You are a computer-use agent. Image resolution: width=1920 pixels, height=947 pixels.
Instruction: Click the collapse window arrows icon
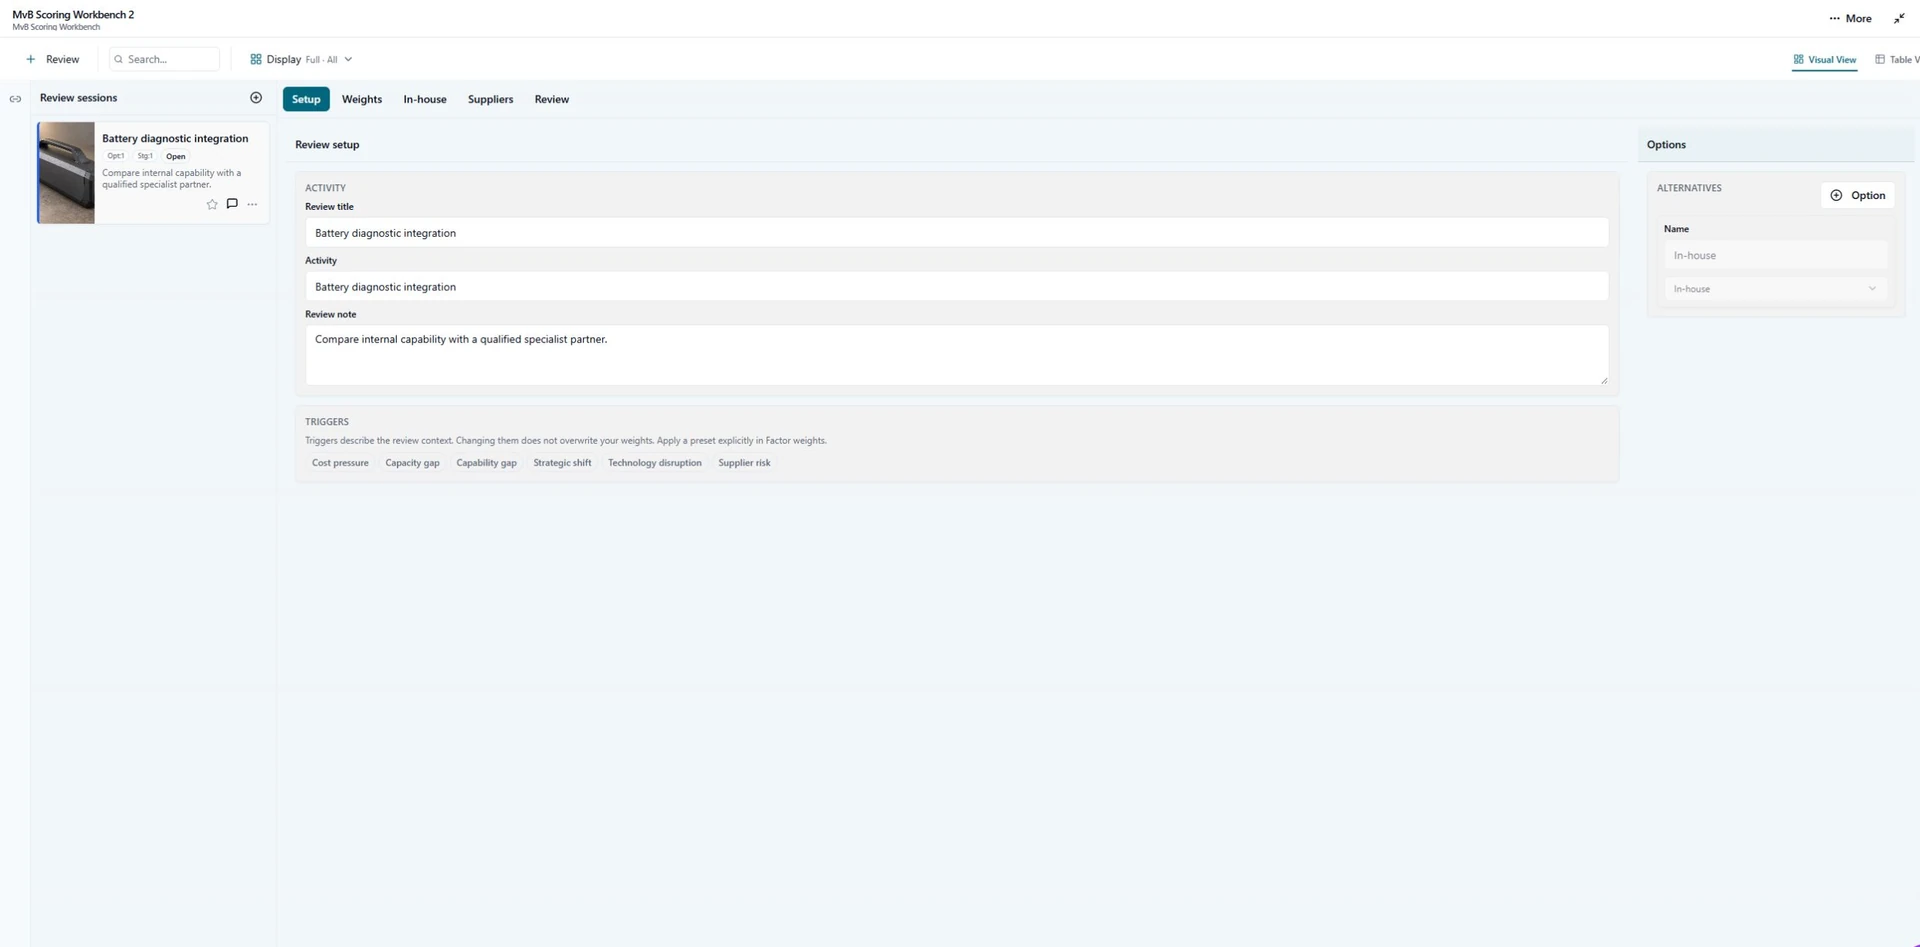[x=1899, y=18]
